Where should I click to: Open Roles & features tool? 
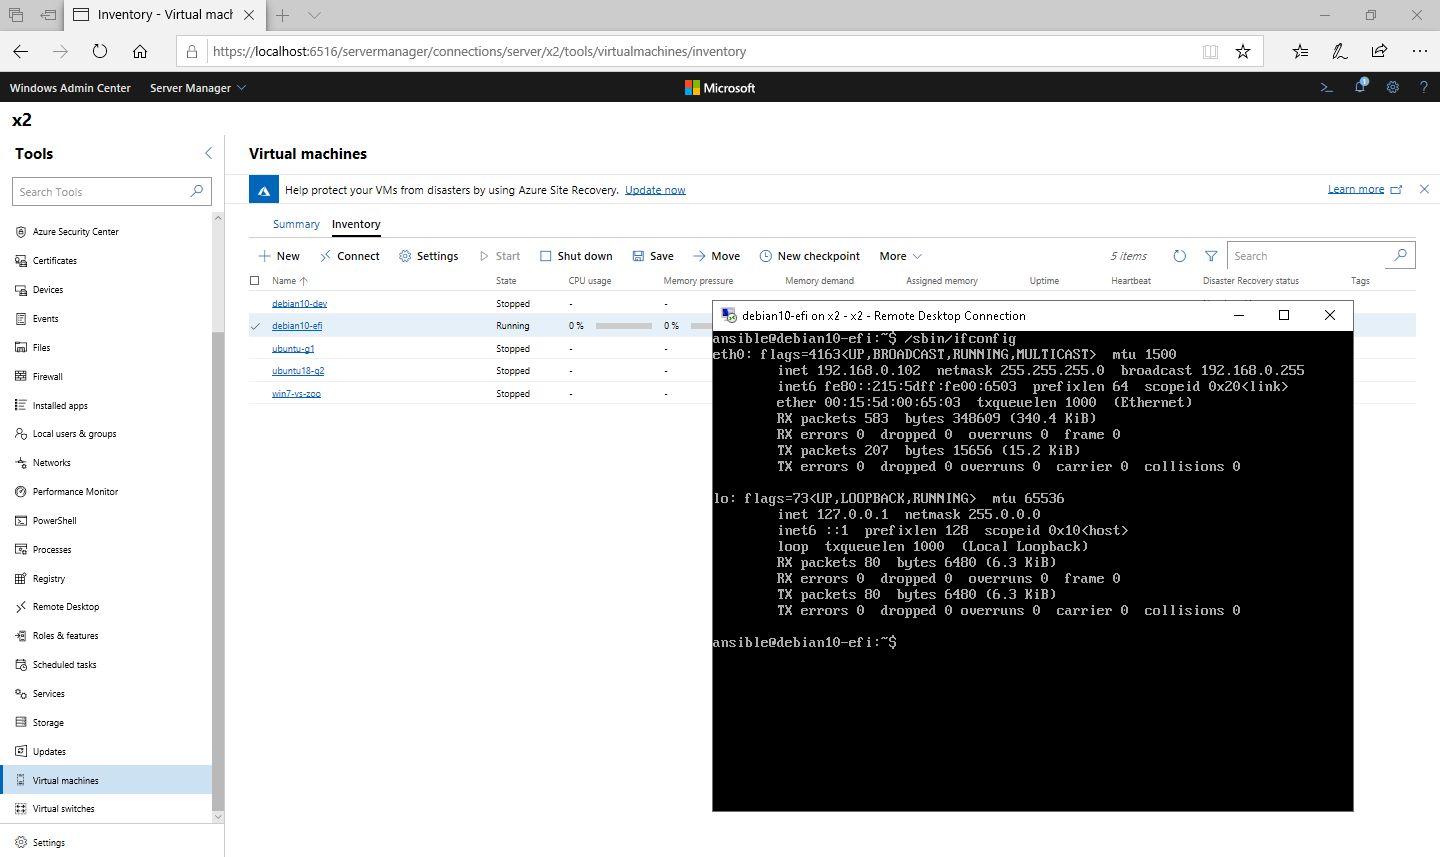[x=65, y=636]
